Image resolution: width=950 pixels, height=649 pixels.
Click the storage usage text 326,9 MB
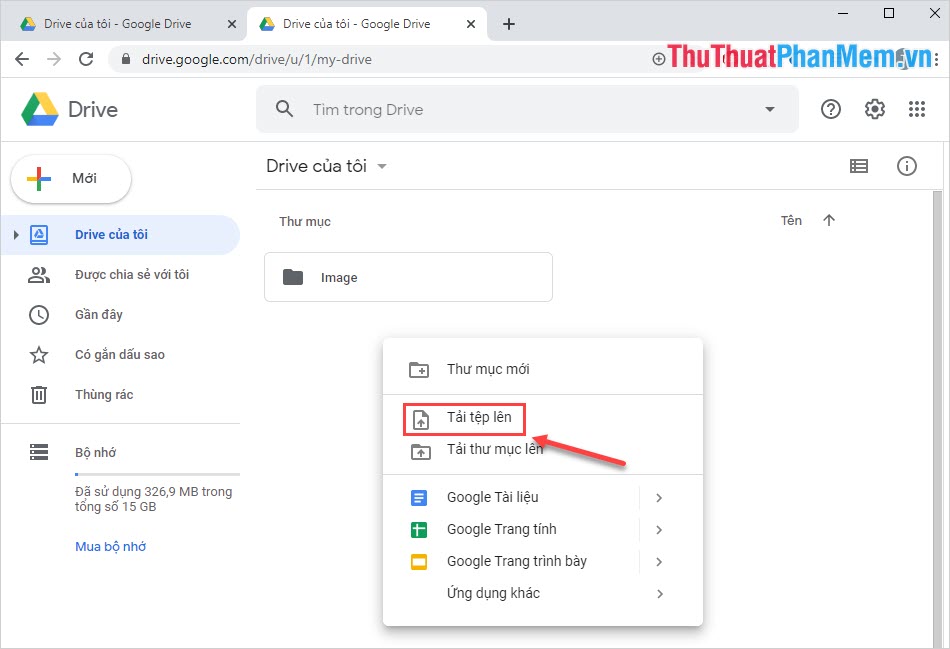pos(153,499)
